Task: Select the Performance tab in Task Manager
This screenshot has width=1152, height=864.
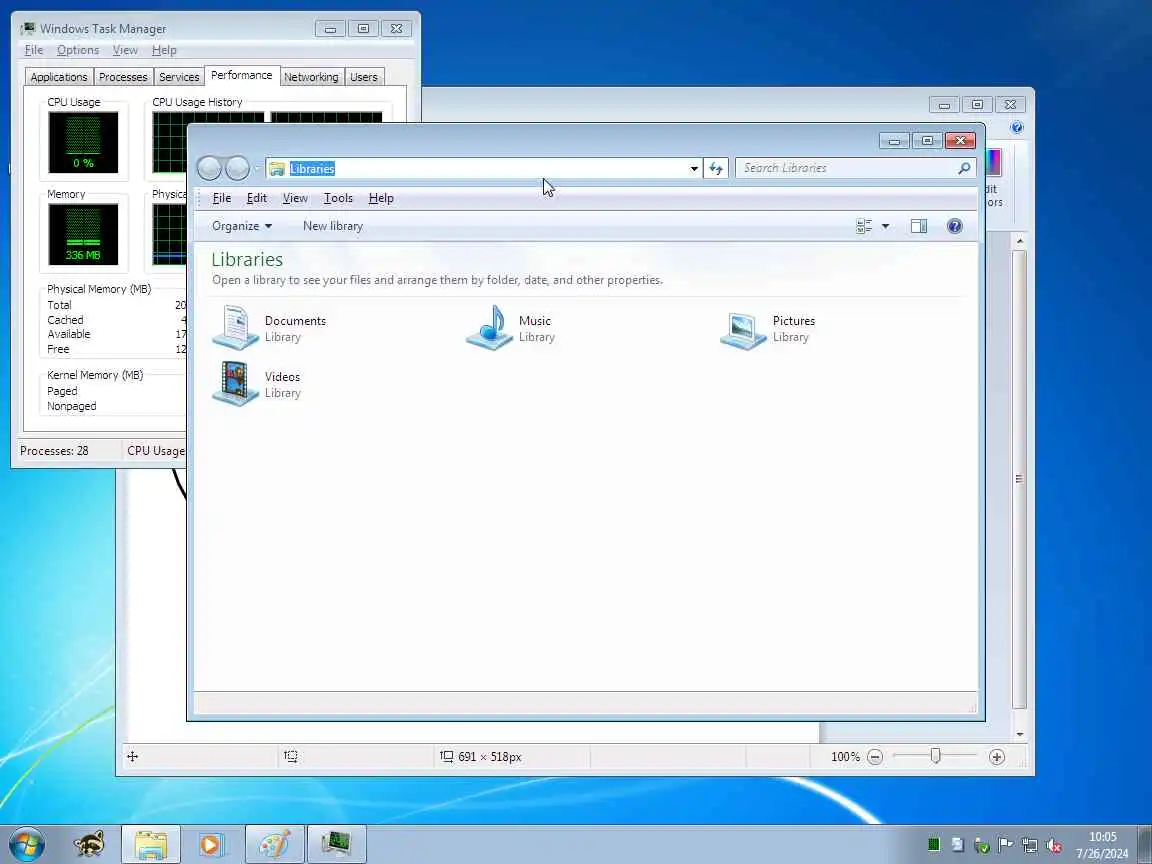Action: coord(242,75)
